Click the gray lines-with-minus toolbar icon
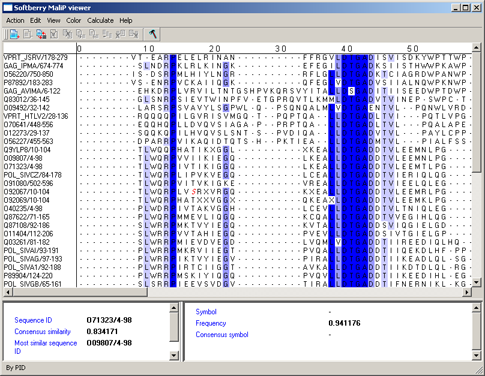This screenshot has width=485, height=376. [107, 34]
